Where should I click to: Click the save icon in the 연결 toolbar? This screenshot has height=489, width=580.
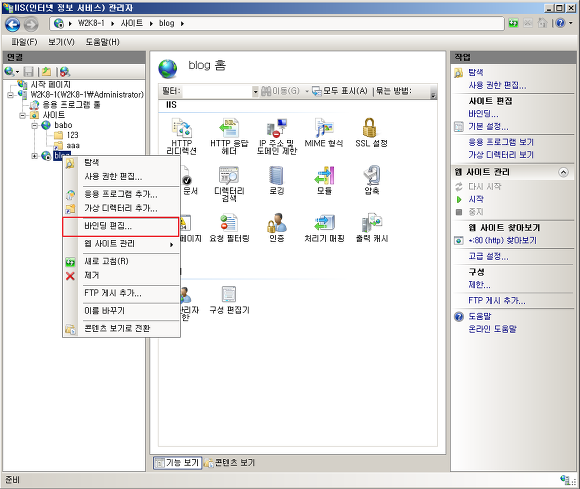28,71
